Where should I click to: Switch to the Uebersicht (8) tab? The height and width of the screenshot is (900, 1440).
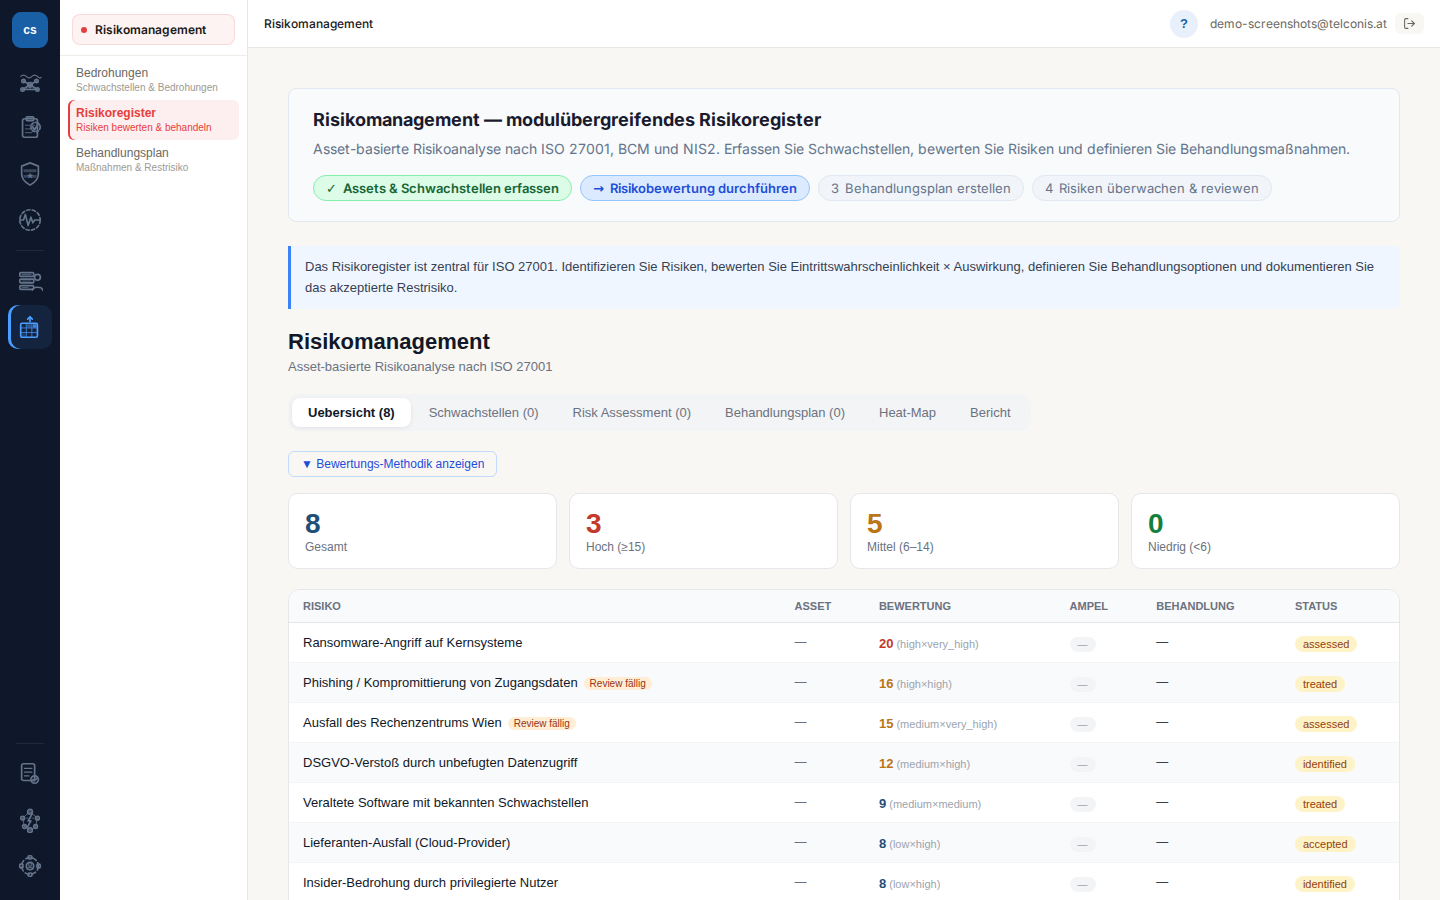tap(351, 413)
